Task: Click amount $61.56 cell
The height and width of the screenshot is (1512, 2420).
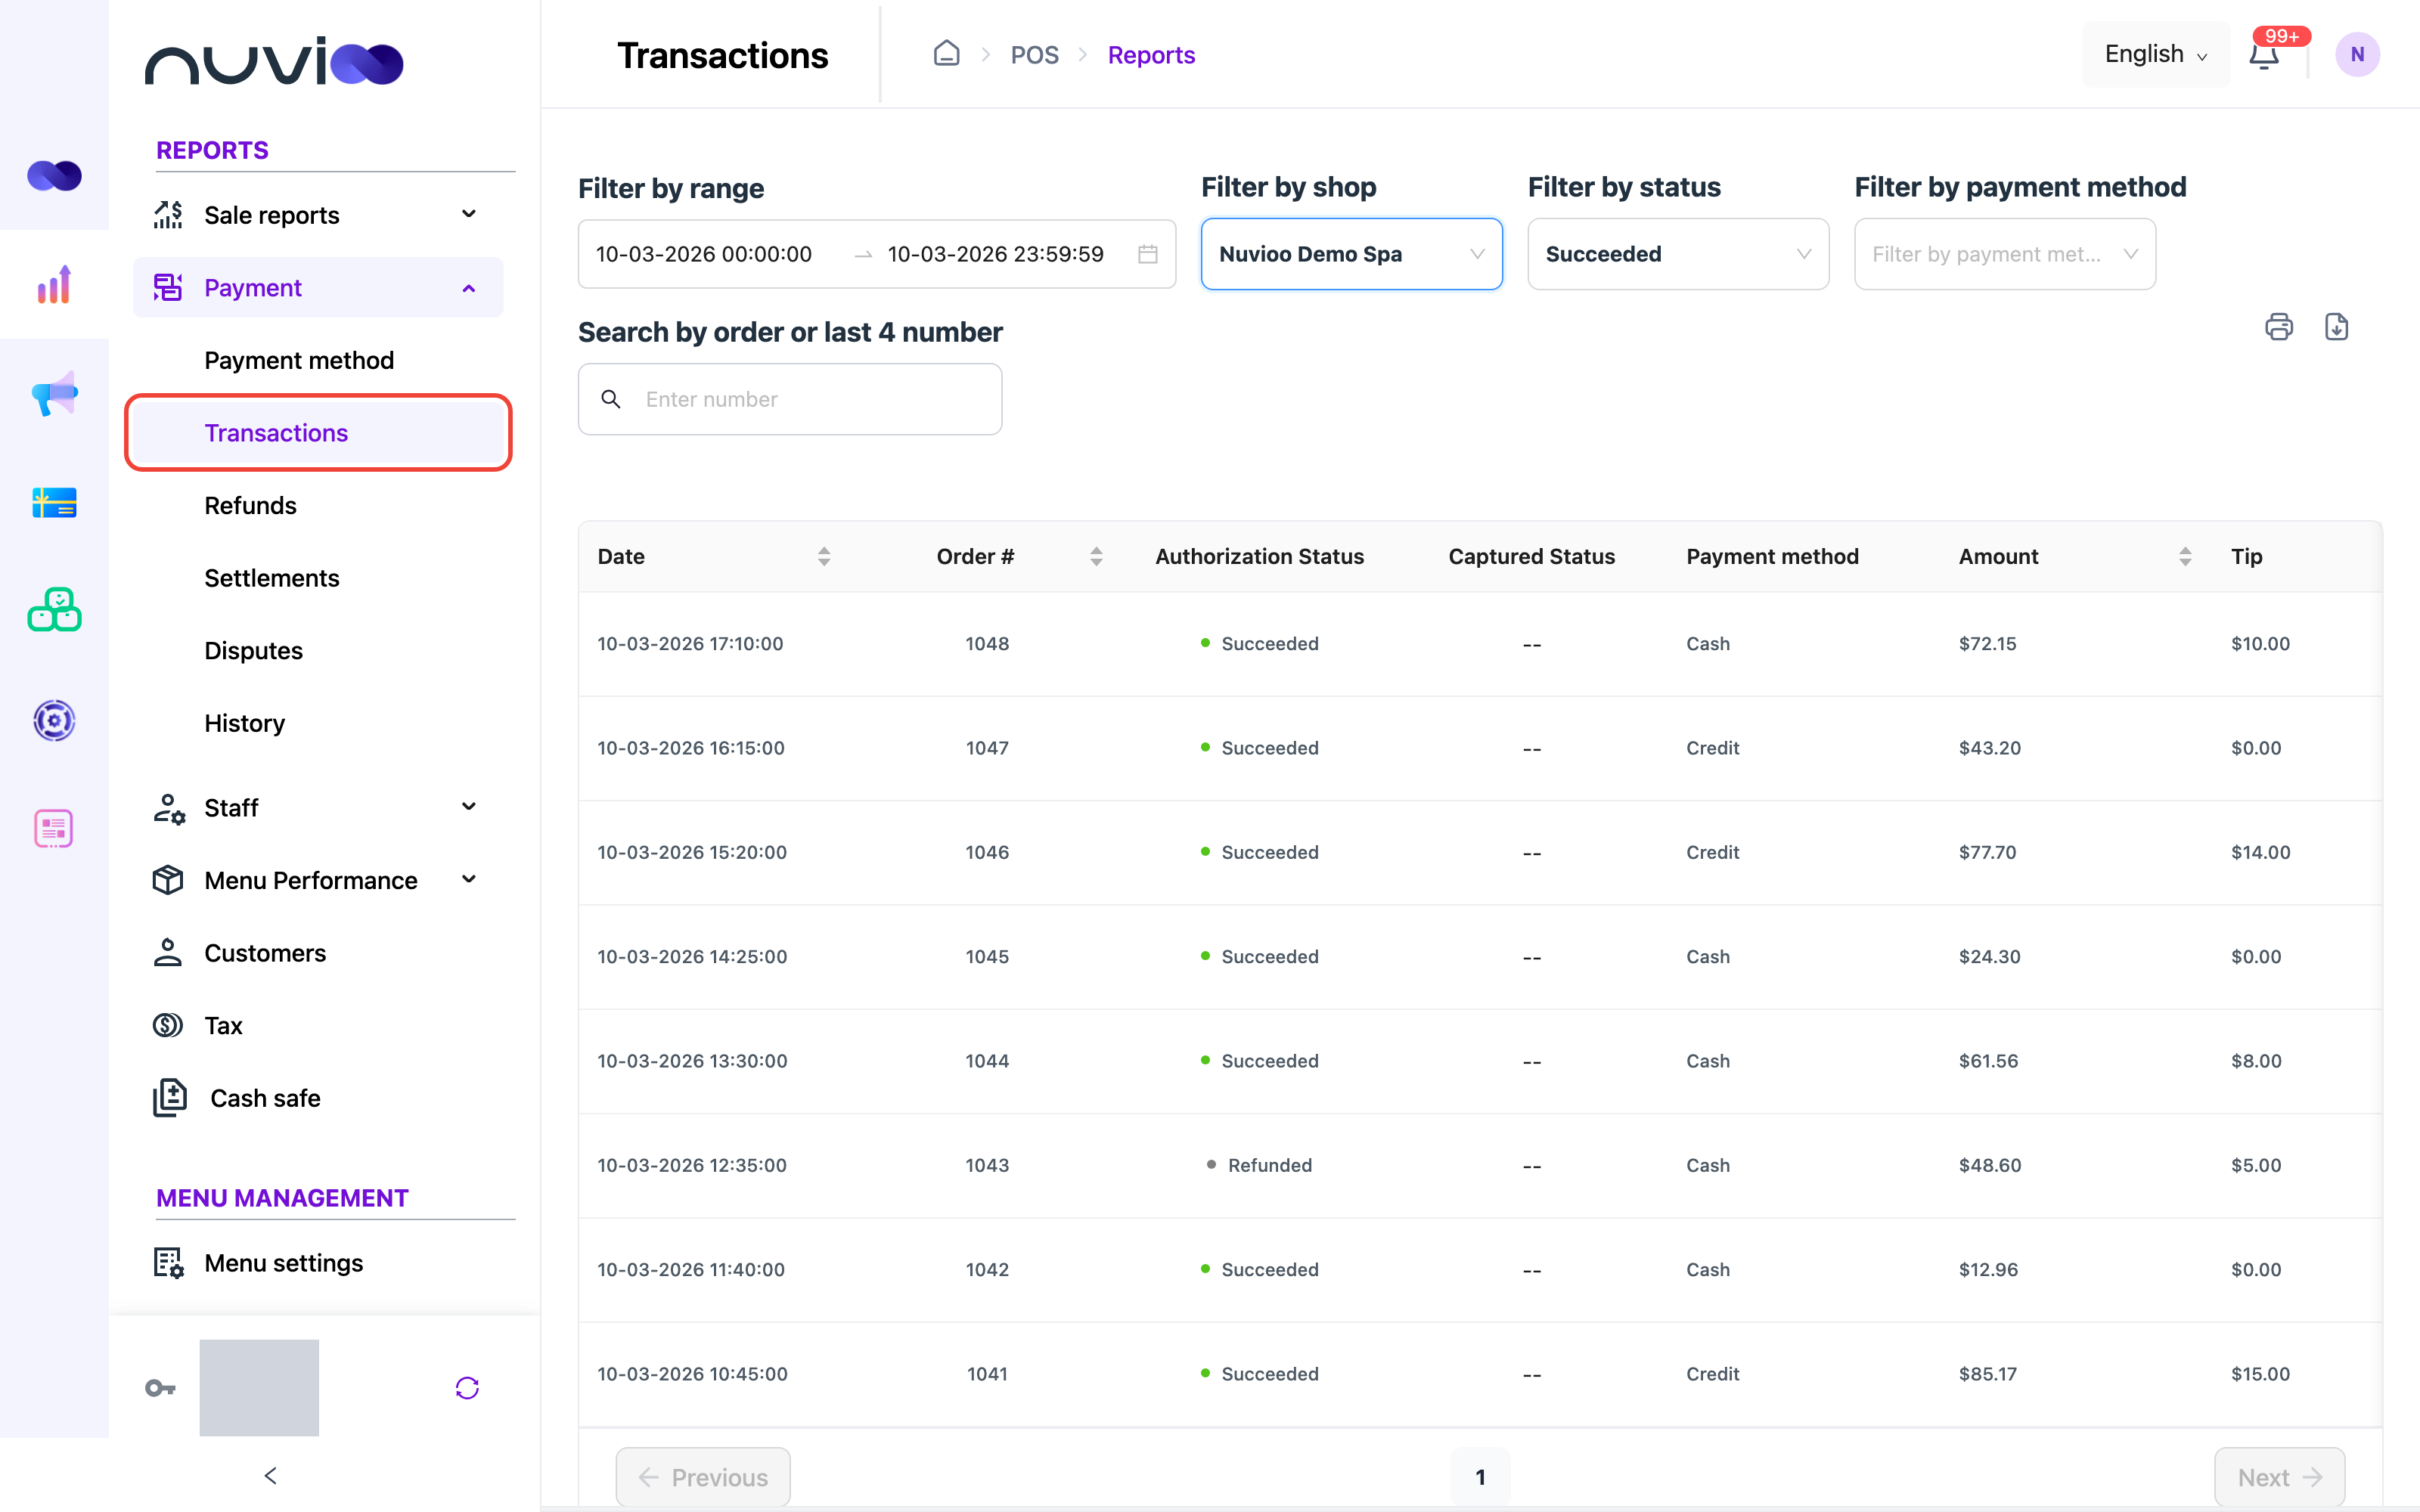Action: coord(1988,1061)
